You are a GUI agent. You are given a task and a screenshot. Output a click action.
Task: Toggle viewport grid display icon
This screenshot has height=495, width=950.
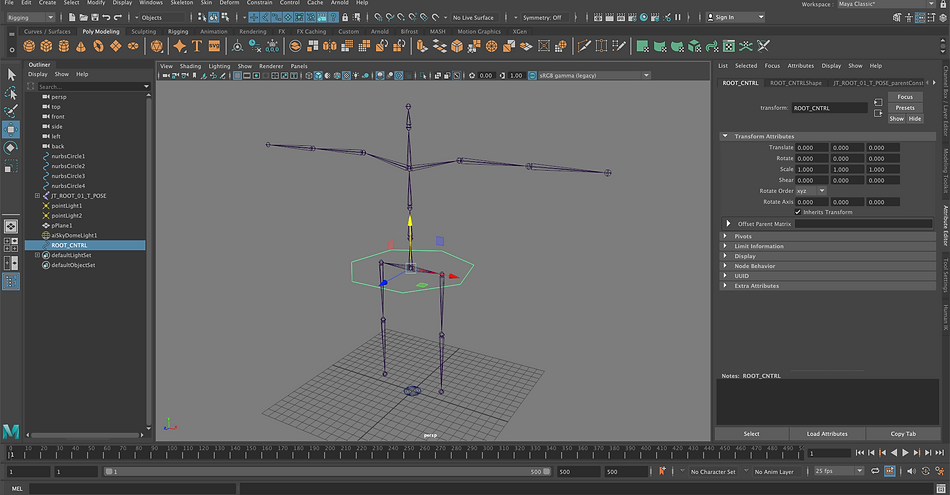point(238,76)
